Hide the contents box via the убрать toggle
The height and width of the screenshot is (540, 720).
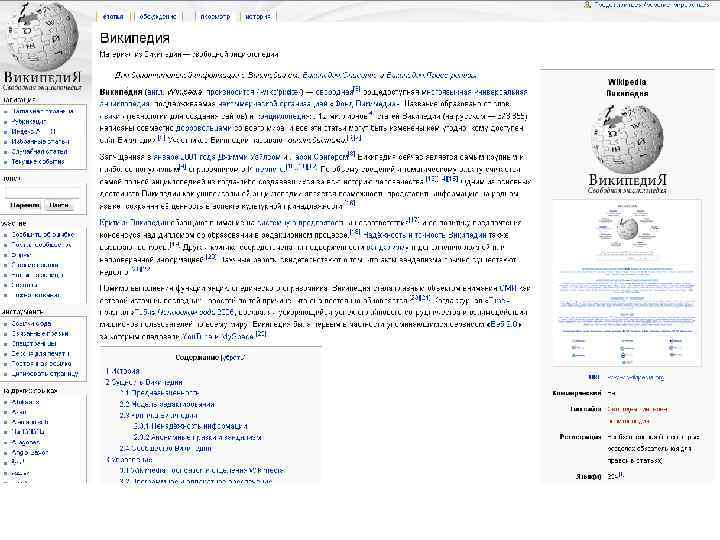pos(235,357)
